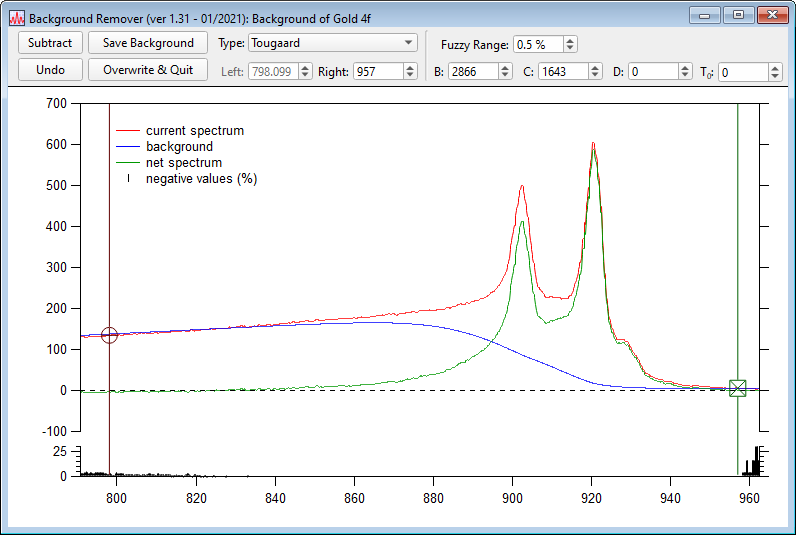Click the Left field up arrow
Image resolution: width=796 pixels, height=535 pixels.
tap(305, 68)
